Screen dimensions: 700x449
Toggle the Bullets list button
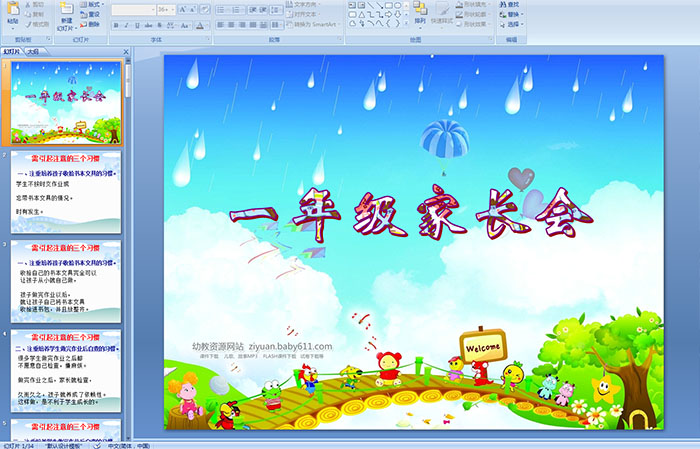(x=222, y=10)
